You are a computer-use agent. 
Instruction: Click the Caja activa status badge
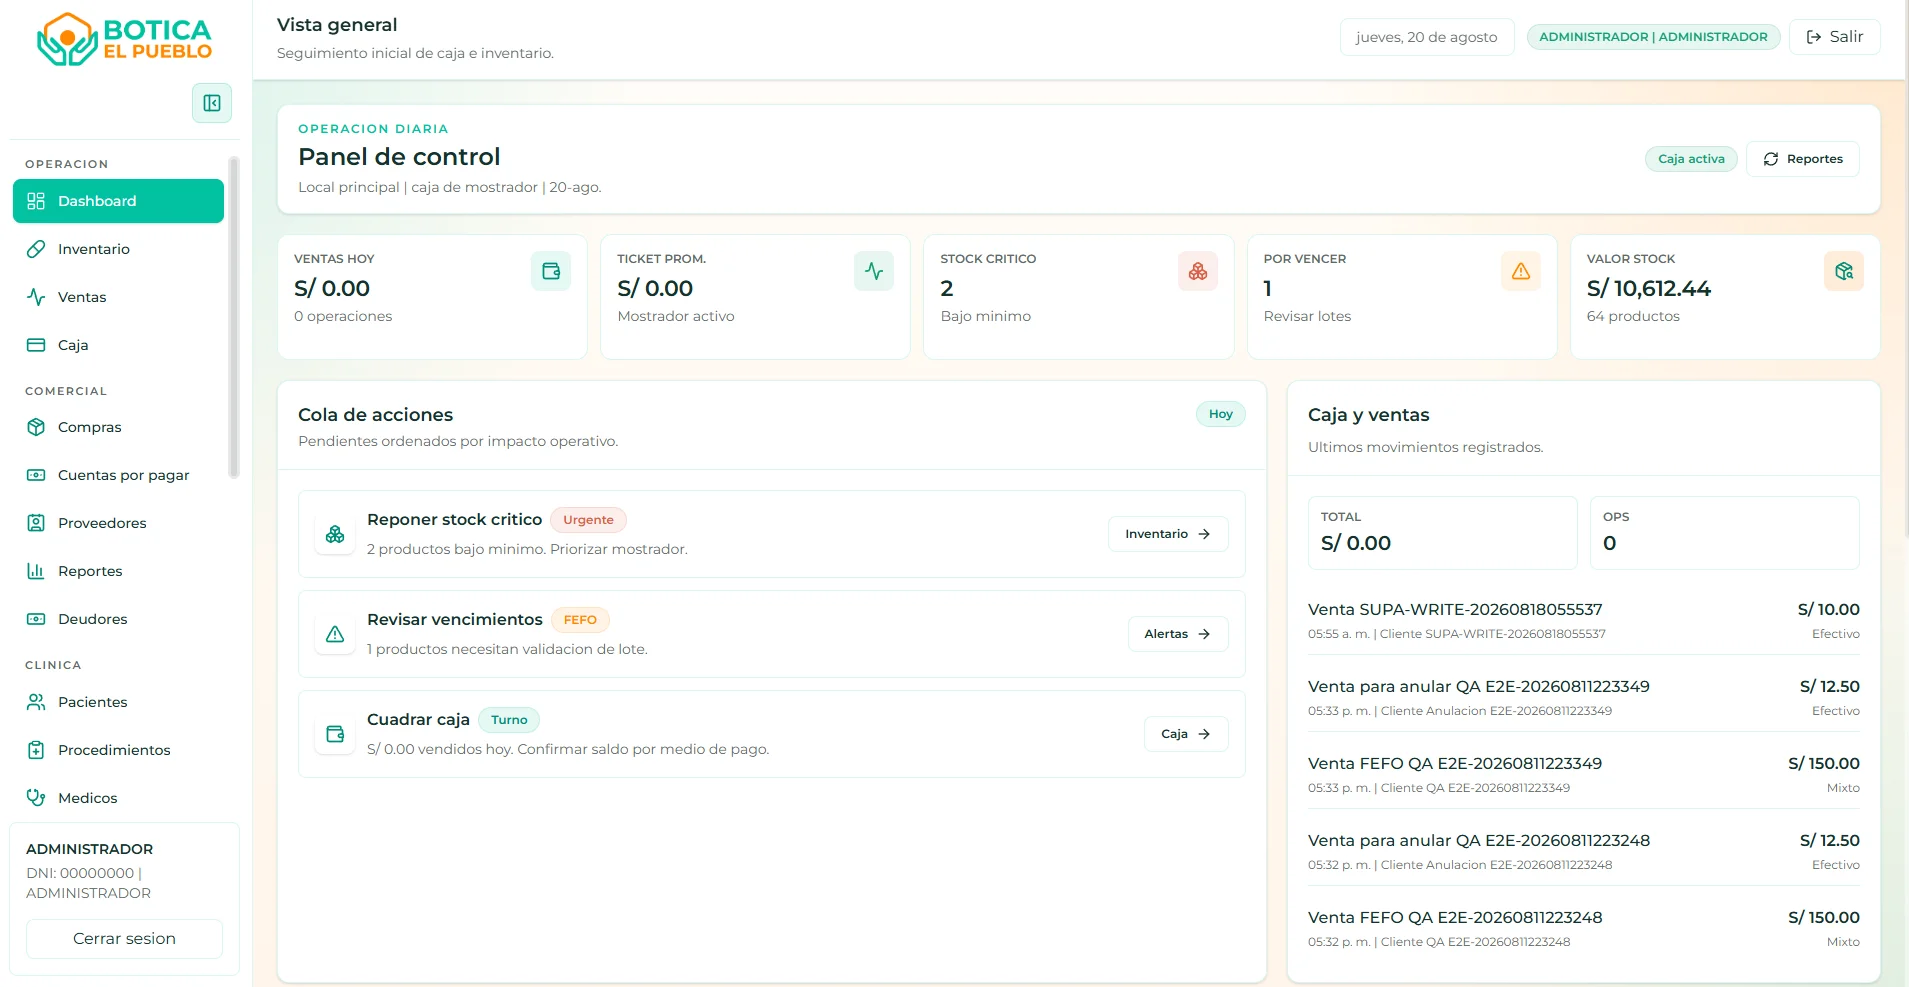point(1691,159)
